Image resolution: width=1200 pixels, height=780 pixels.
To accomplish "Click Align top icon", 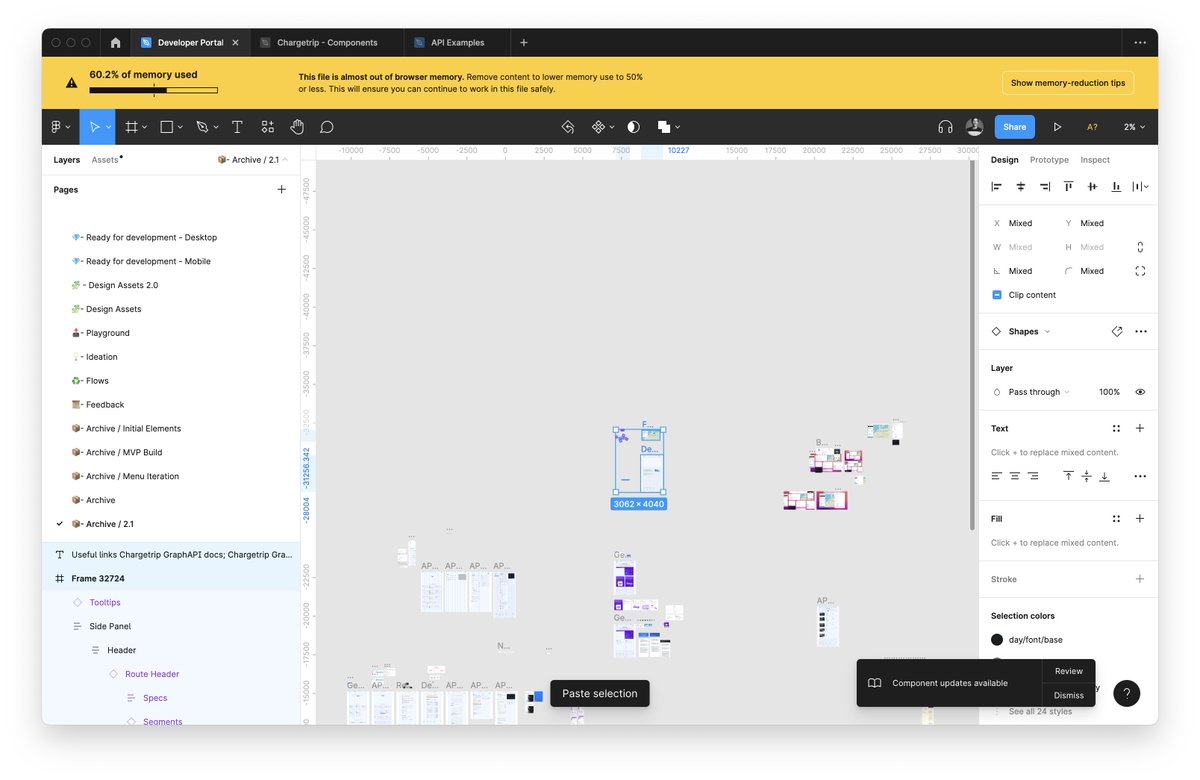I will point(1068,187).
